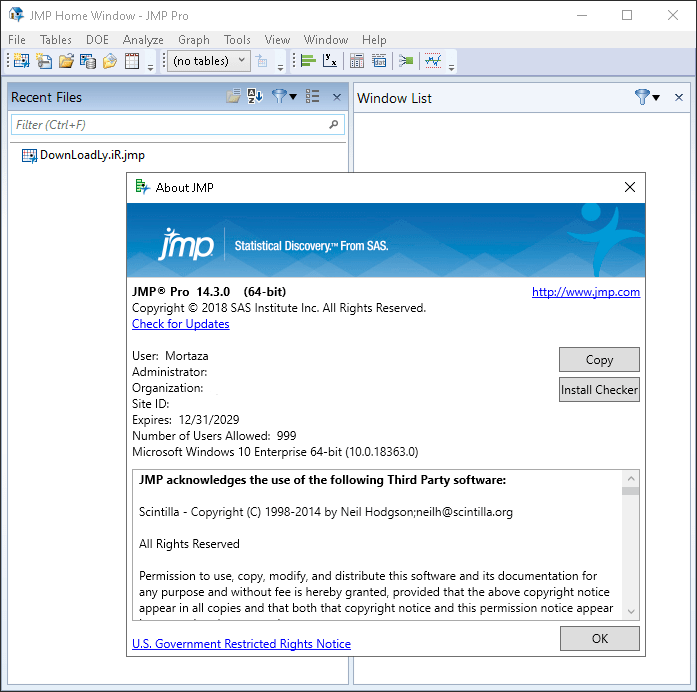Click the 'User: Mortaza' text
The width and height of the screenshot is (697, 692).
[170, 356]
